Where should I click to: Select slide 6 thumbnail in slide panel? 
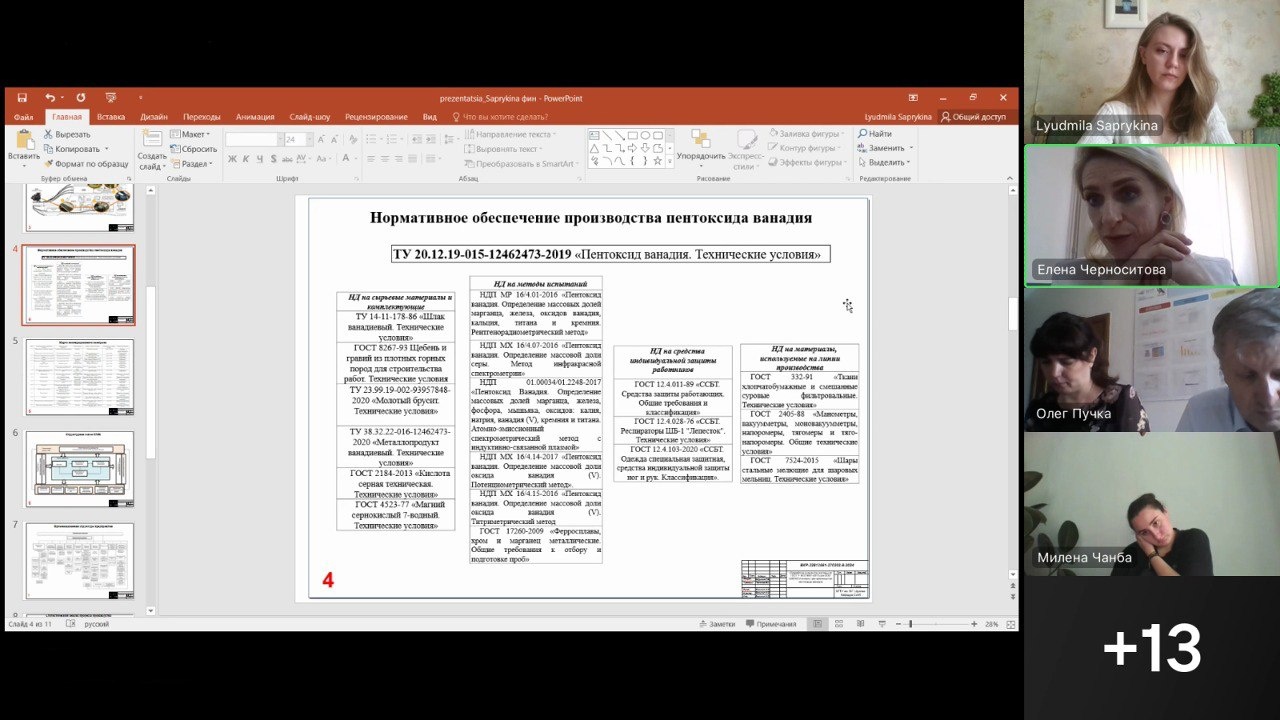coord(79,469)
